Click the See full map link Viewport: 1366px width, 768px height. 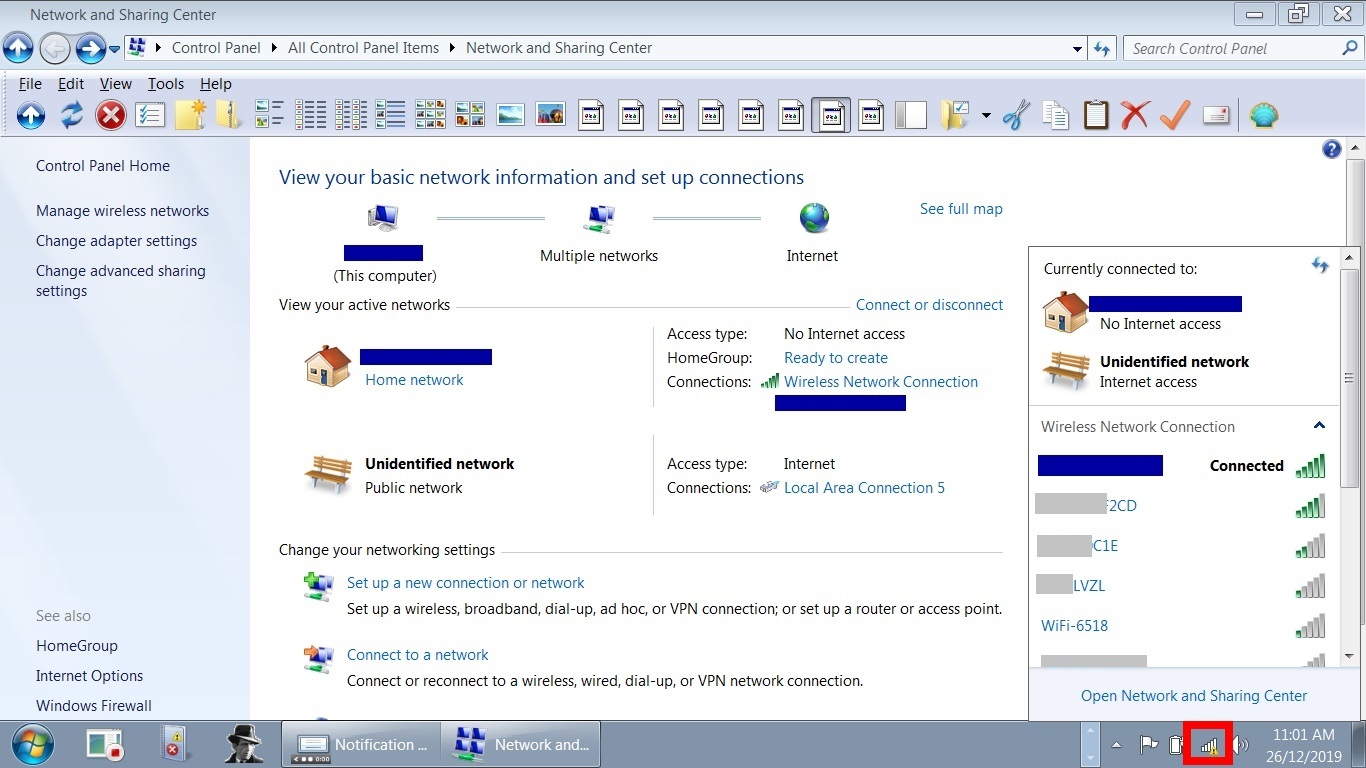tap(961, 209)
